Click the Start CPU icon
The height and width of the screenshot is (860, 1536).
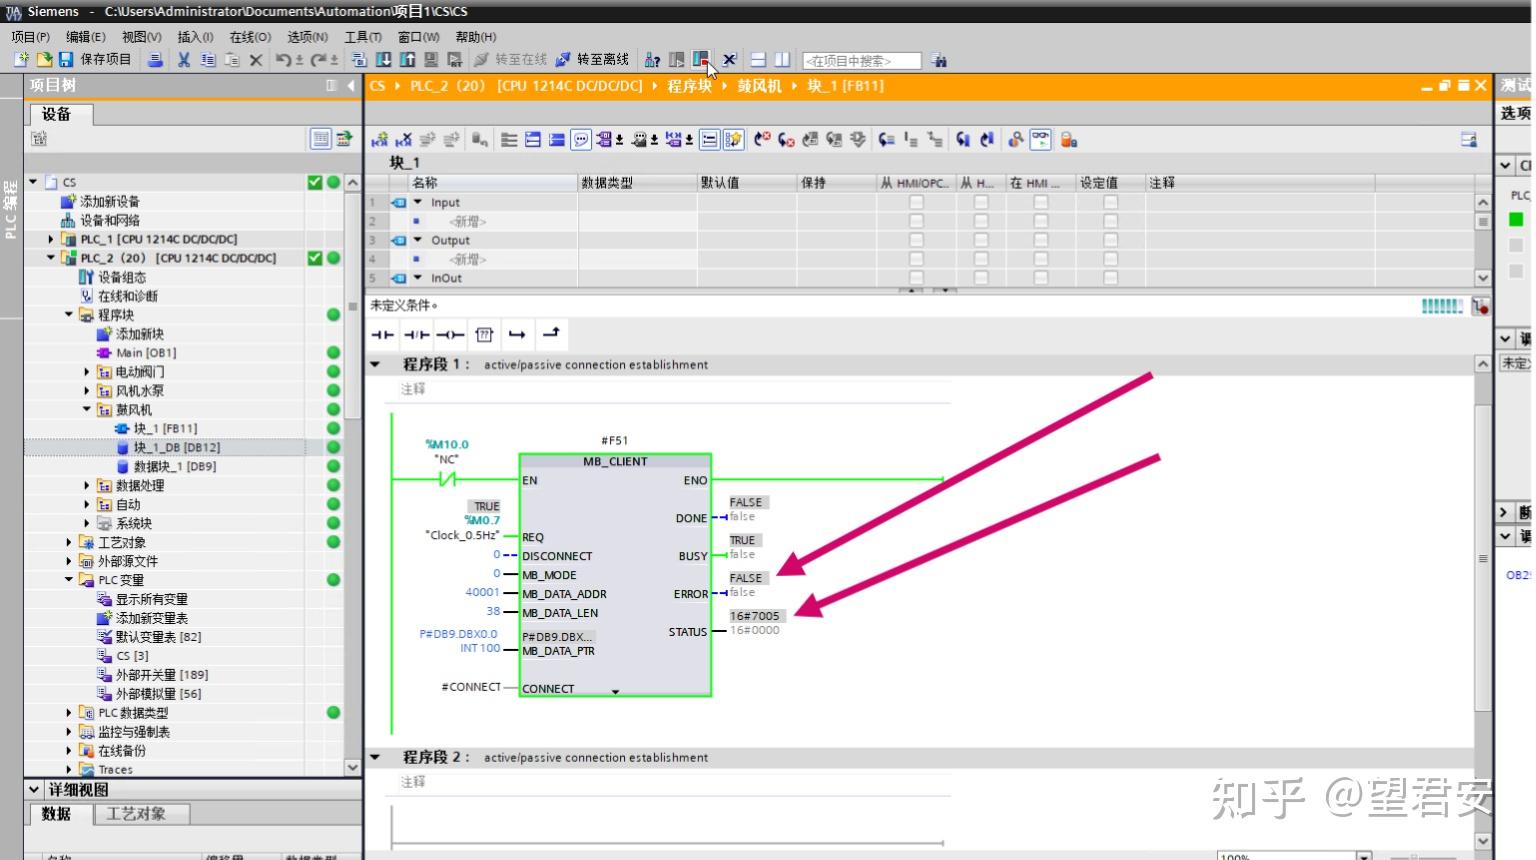point(677,60)
